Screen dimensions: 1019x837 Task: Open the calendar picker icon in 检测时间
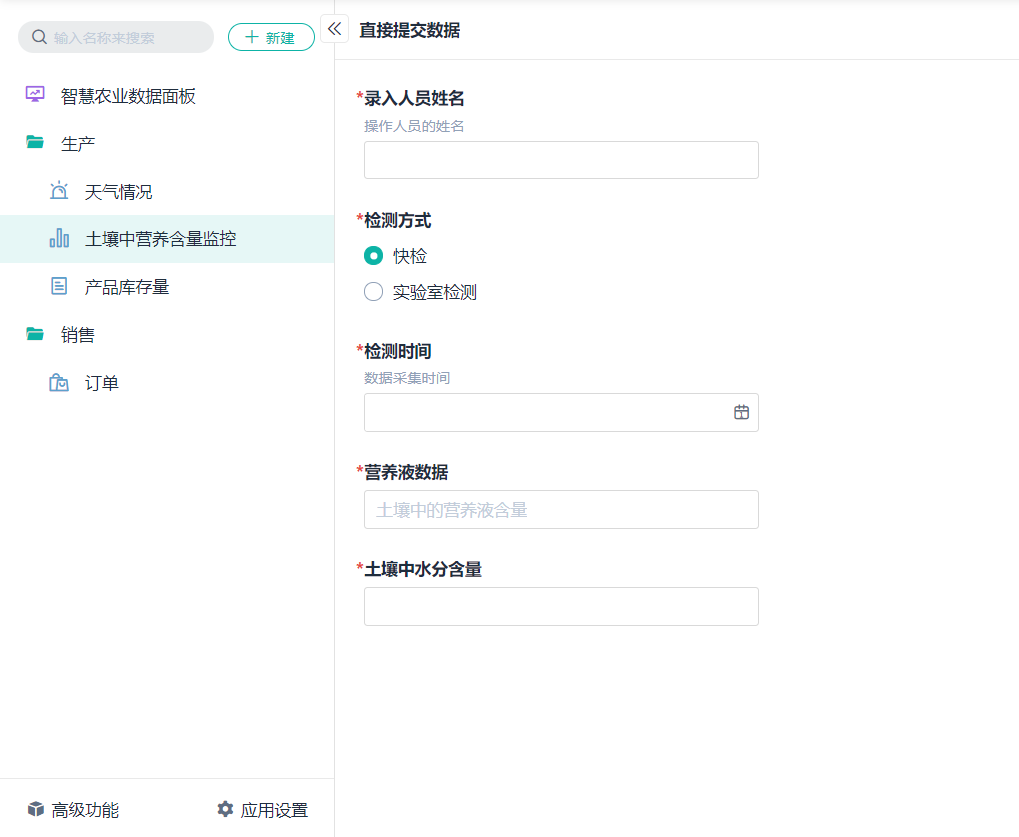coord(741,412)
